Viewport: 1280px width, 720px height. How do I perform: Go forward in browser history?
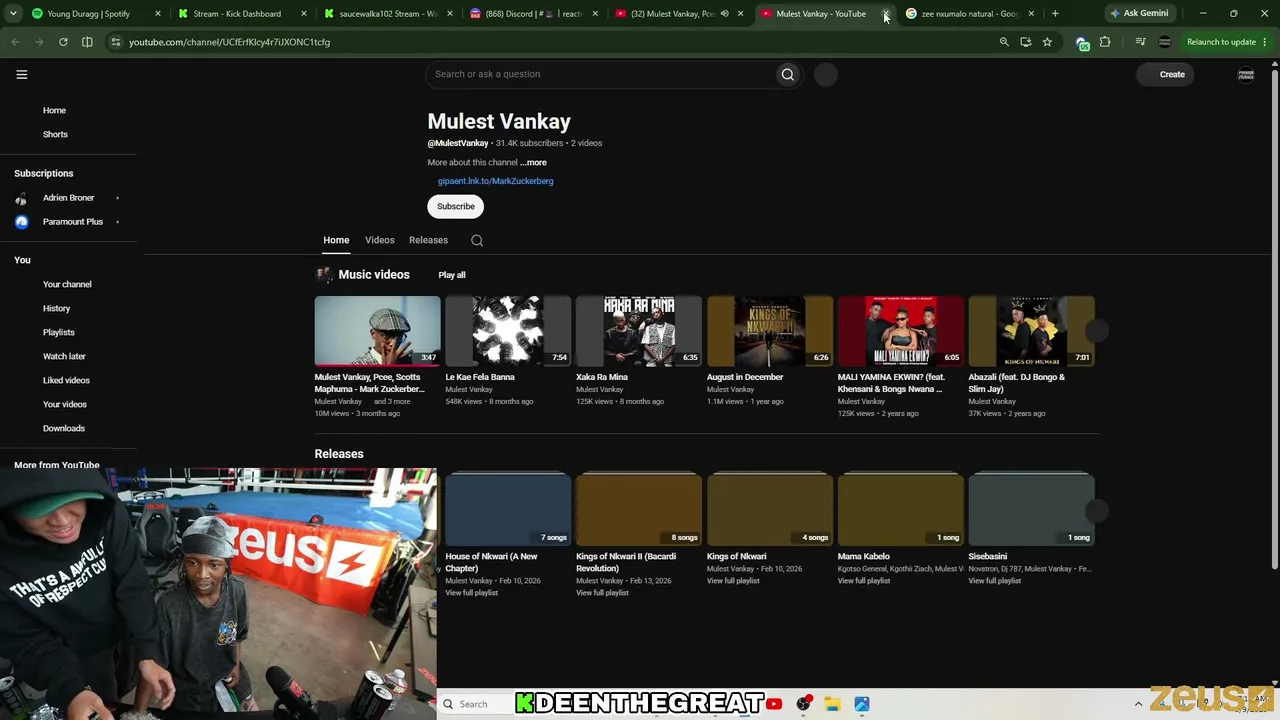tap(39, 42)
